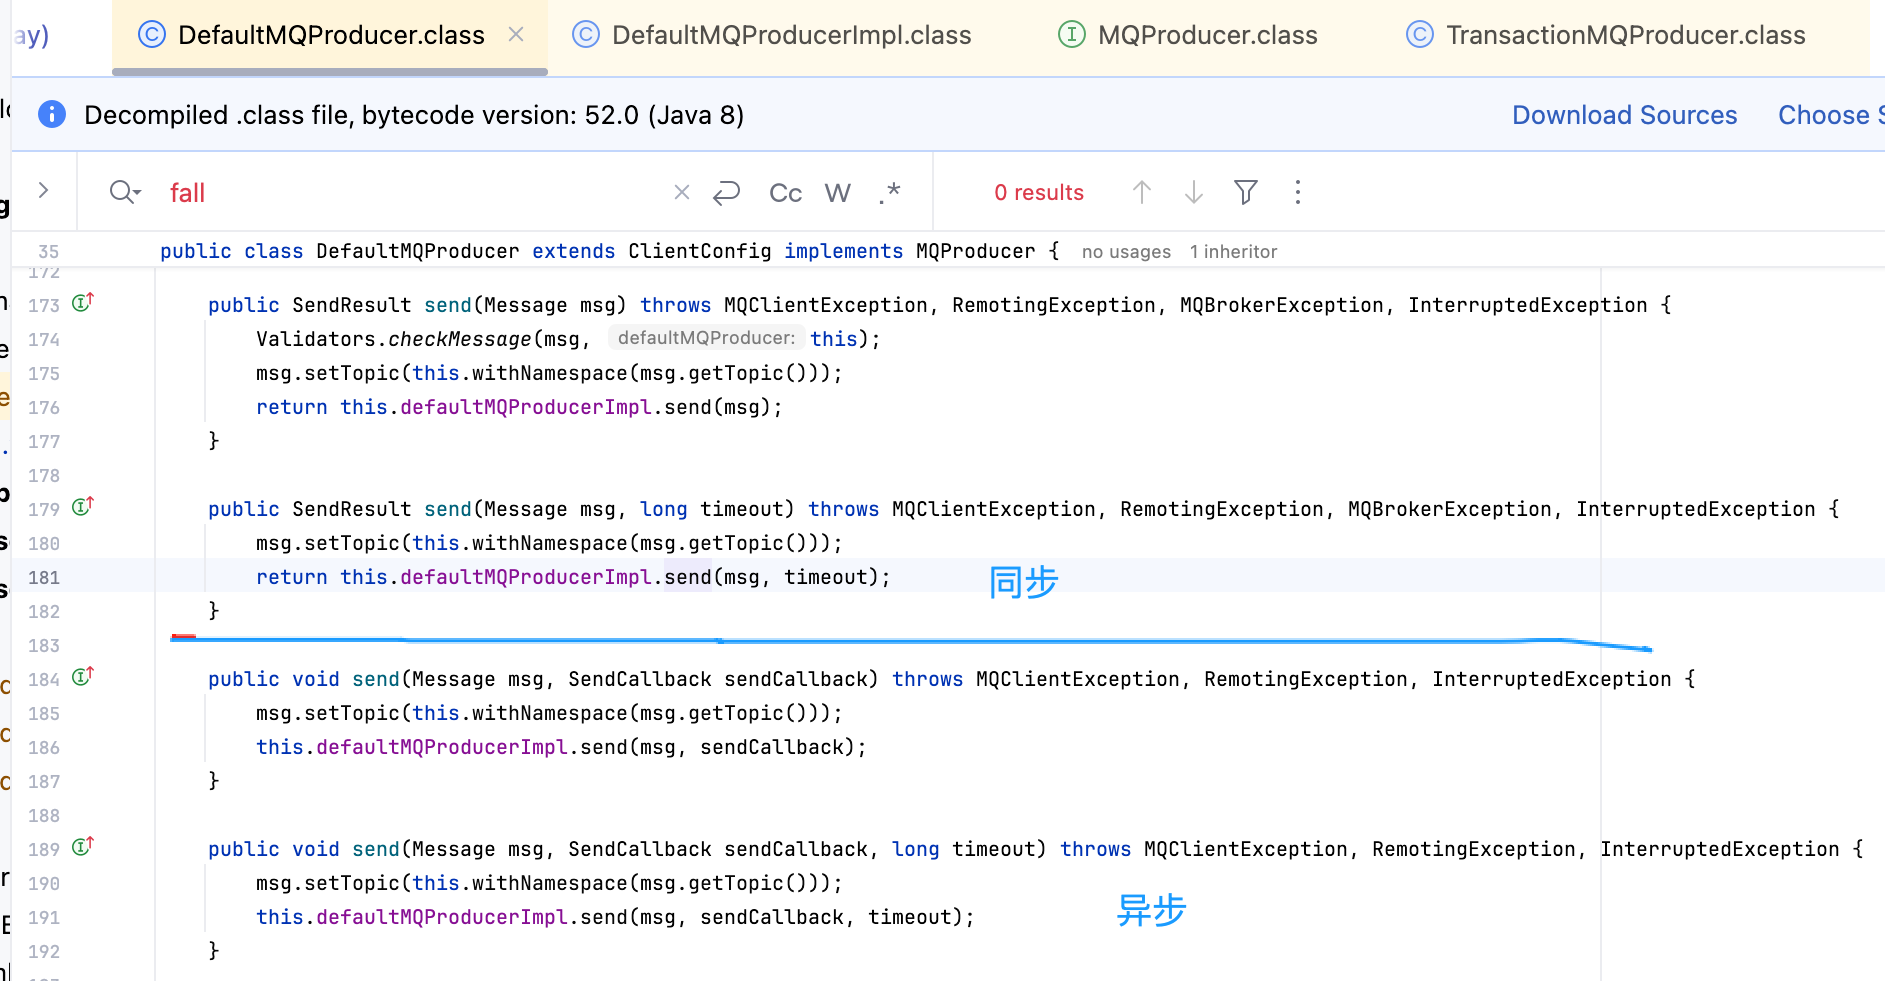The width and height of the screenshot is (1886, 982).
Task: Click line number 189 in the gutter
Action: (x=44, y=850)
